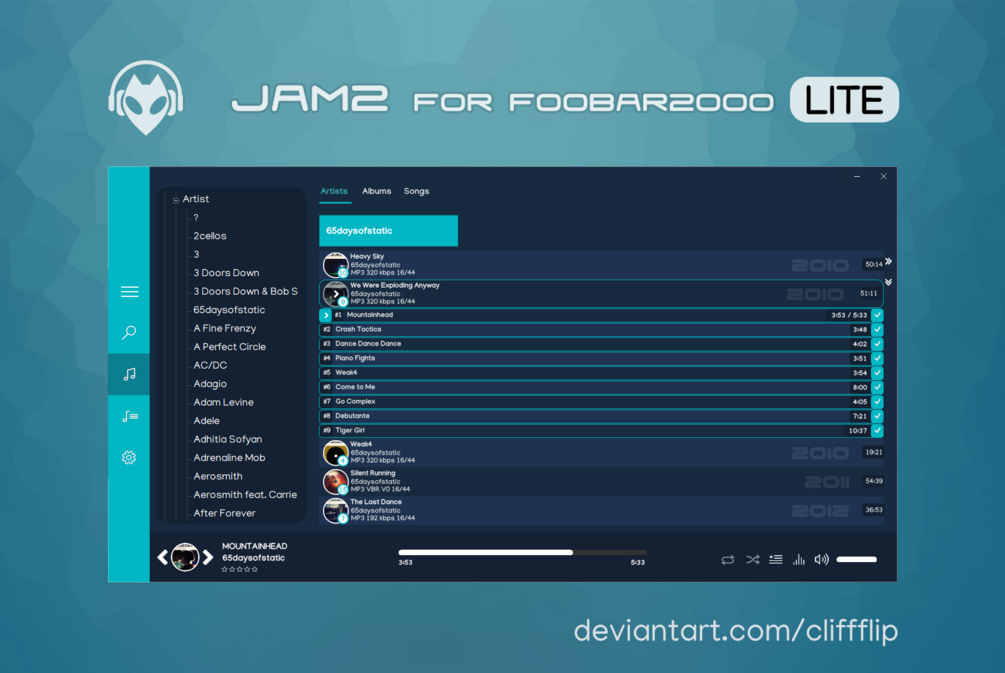Adjust the volume slider

[x=856, y=560]
